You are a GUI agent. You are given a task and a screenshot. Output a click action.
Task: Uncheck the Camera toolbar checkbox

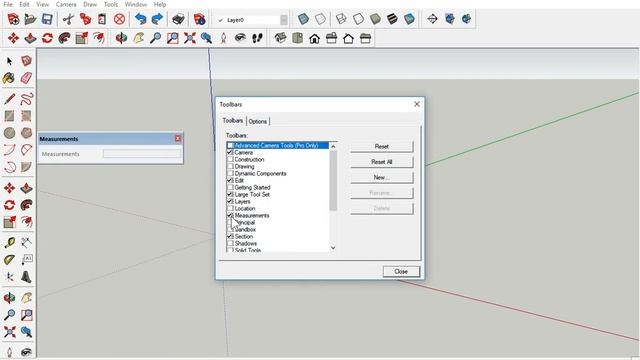(x=230, y=152)
